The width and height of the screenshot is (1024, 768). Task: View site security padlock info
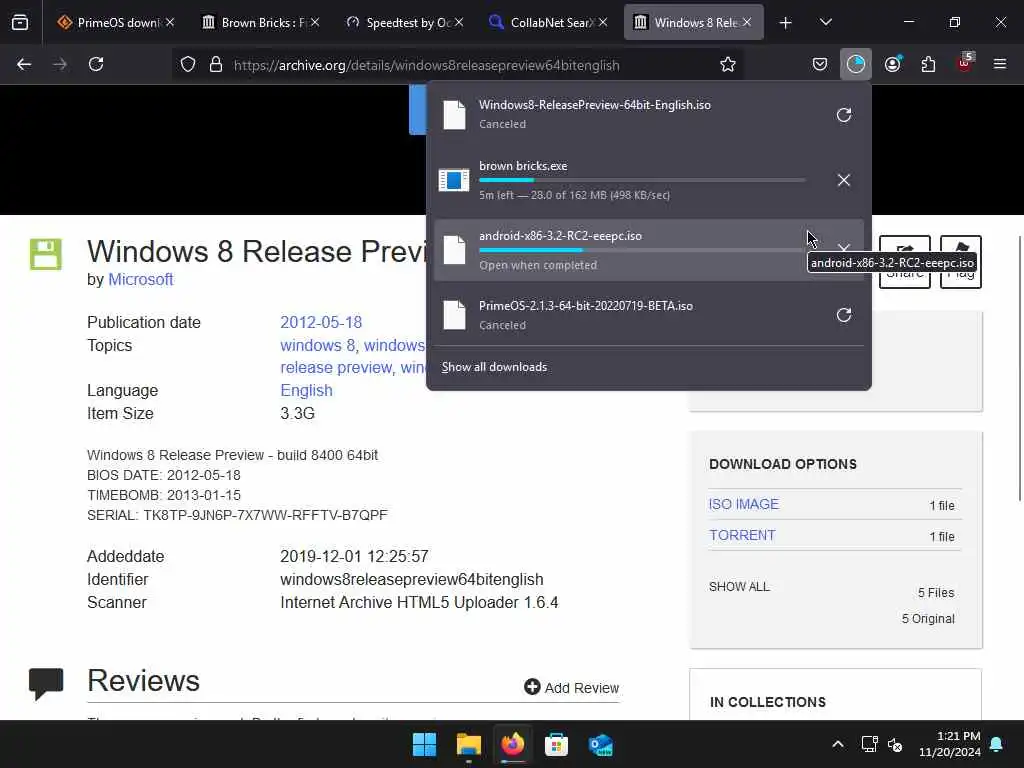tap(216, 65)
